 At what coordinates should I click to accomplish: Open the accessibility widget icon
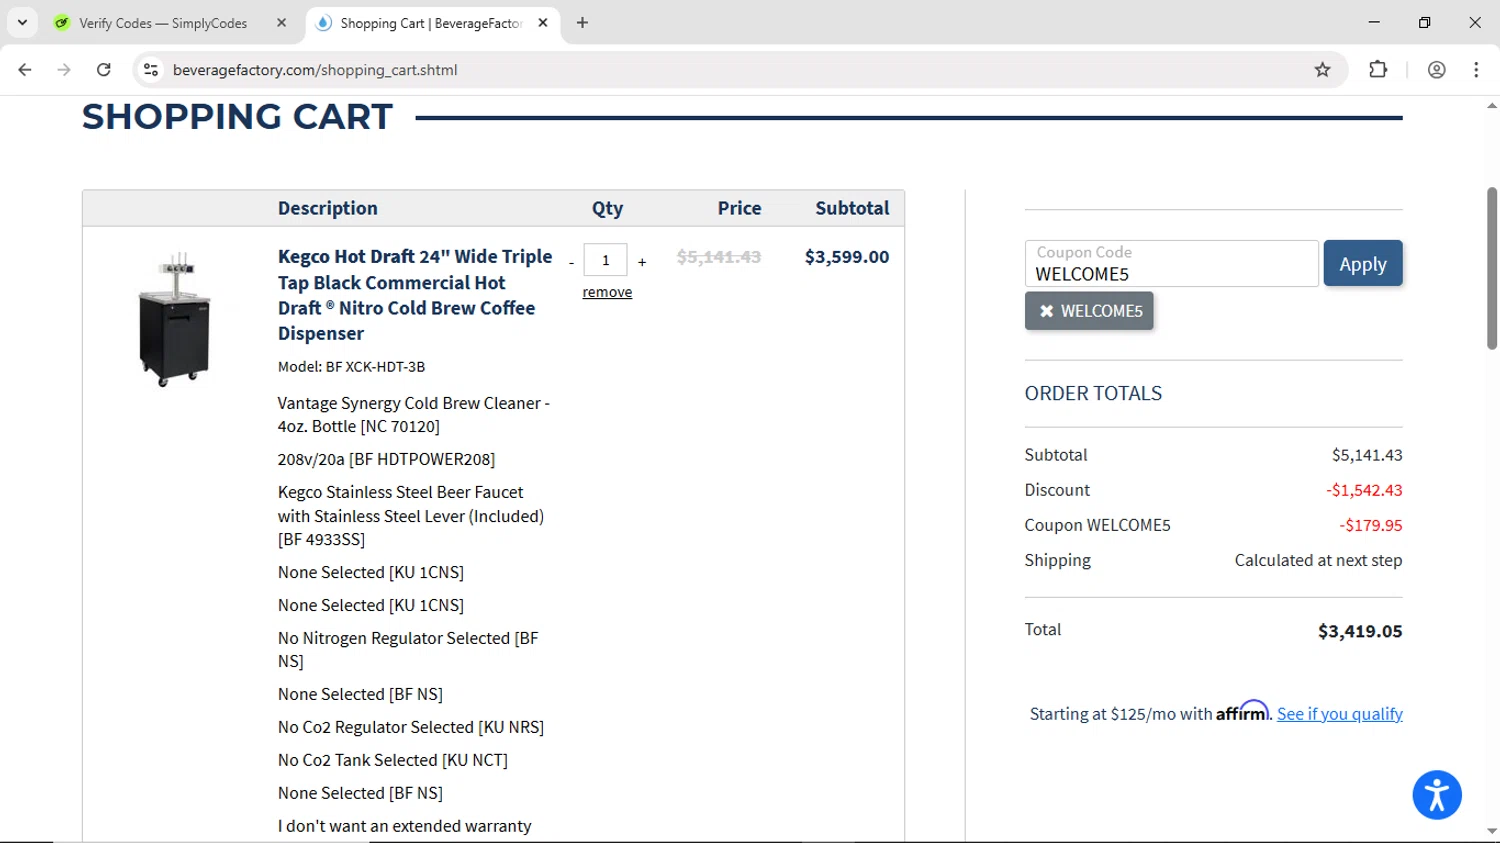pos(1437,795)
